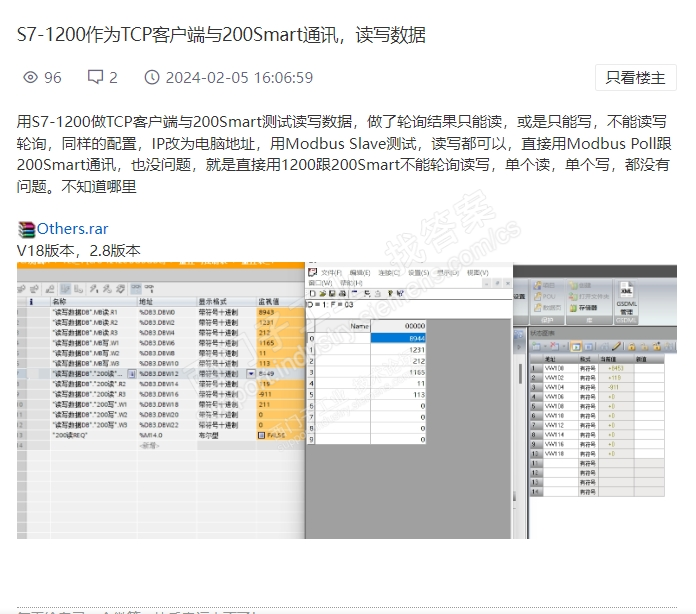The width and height of the screenshot is (696, 614).
Task: Click the 监视值 column header
Action: pos(280,302)
